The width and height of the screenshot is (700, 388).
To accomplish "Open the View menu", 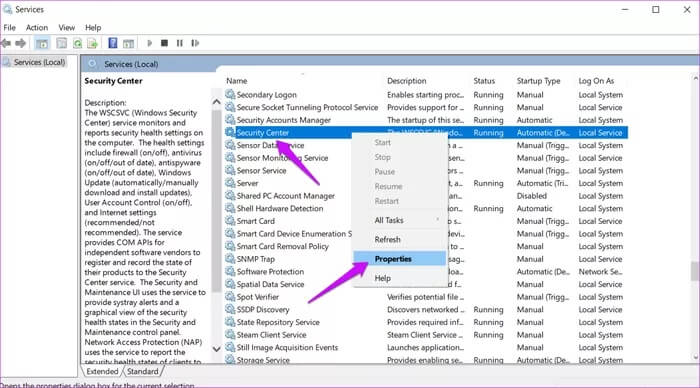I will [x=67, y=28].
